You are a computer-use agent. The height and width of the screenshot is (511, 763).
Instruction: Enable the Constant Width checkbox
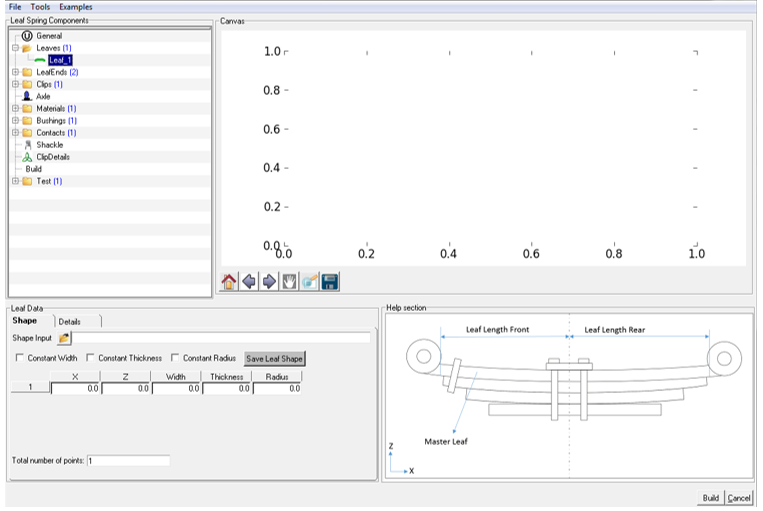20,358
